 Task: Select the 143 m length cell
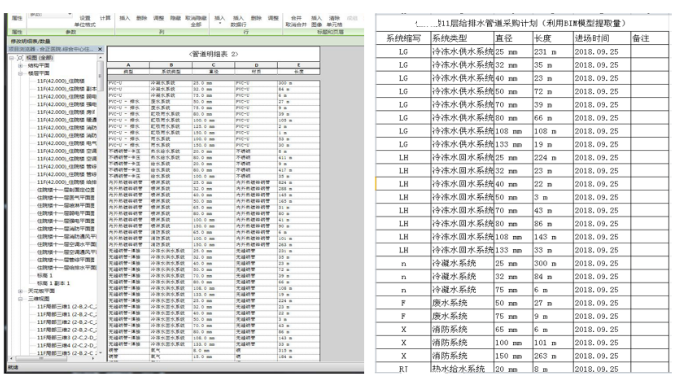553,237
